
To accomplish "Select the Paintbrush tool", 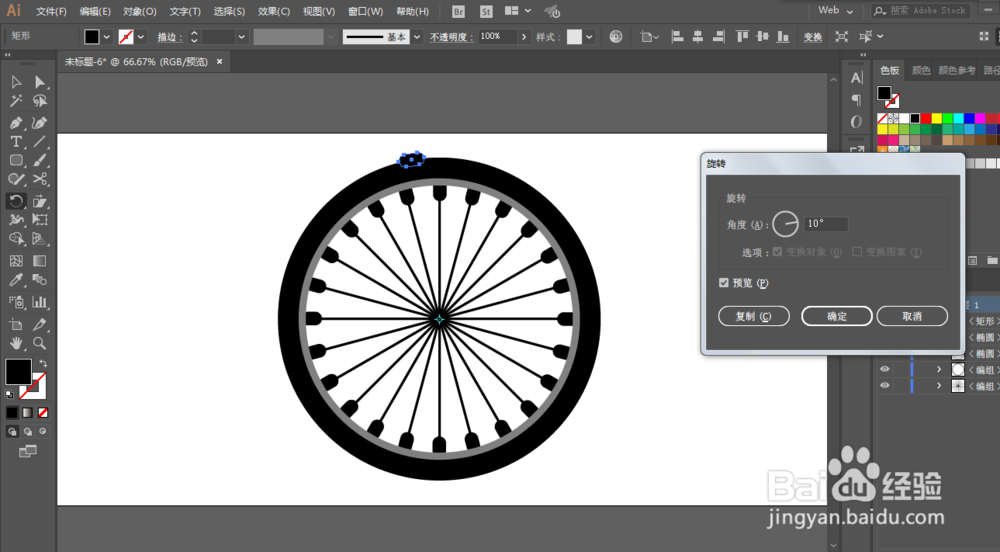I will pos(40,161).
